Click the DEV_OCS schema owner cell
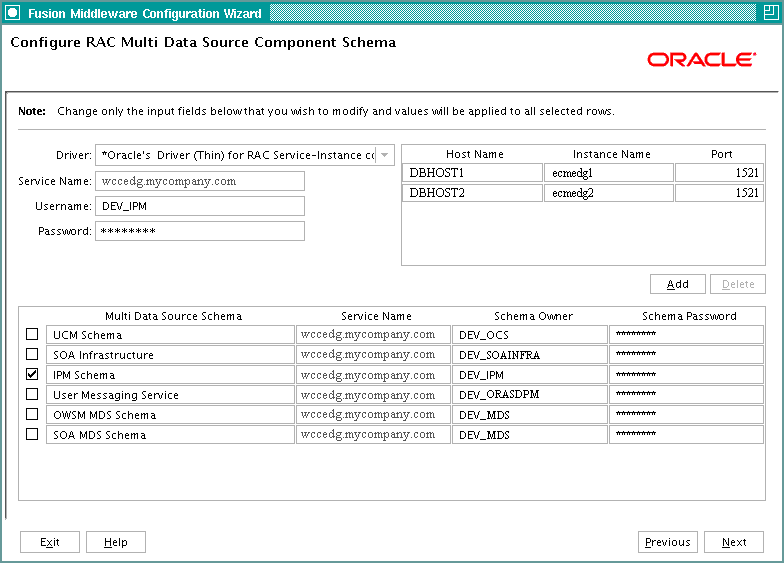784x563 pixels. tap(530, 334)
